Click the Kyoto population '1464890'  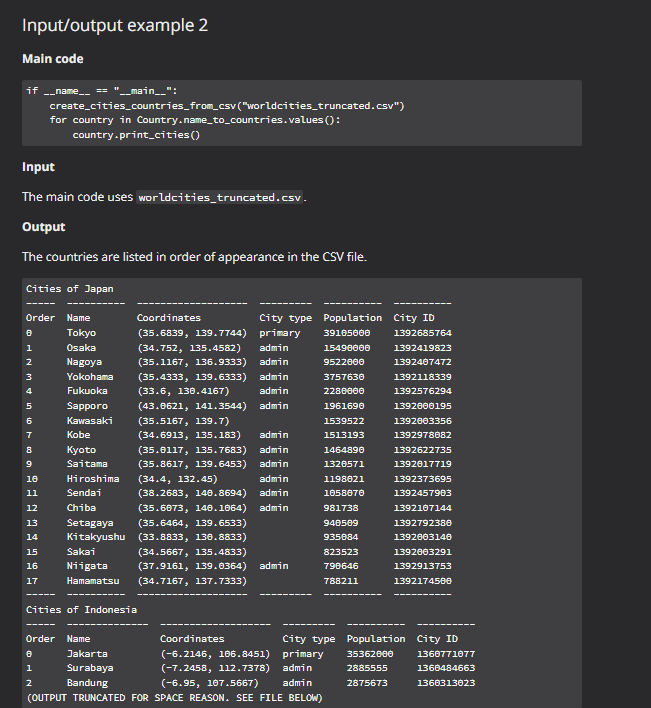coord(344,449)
